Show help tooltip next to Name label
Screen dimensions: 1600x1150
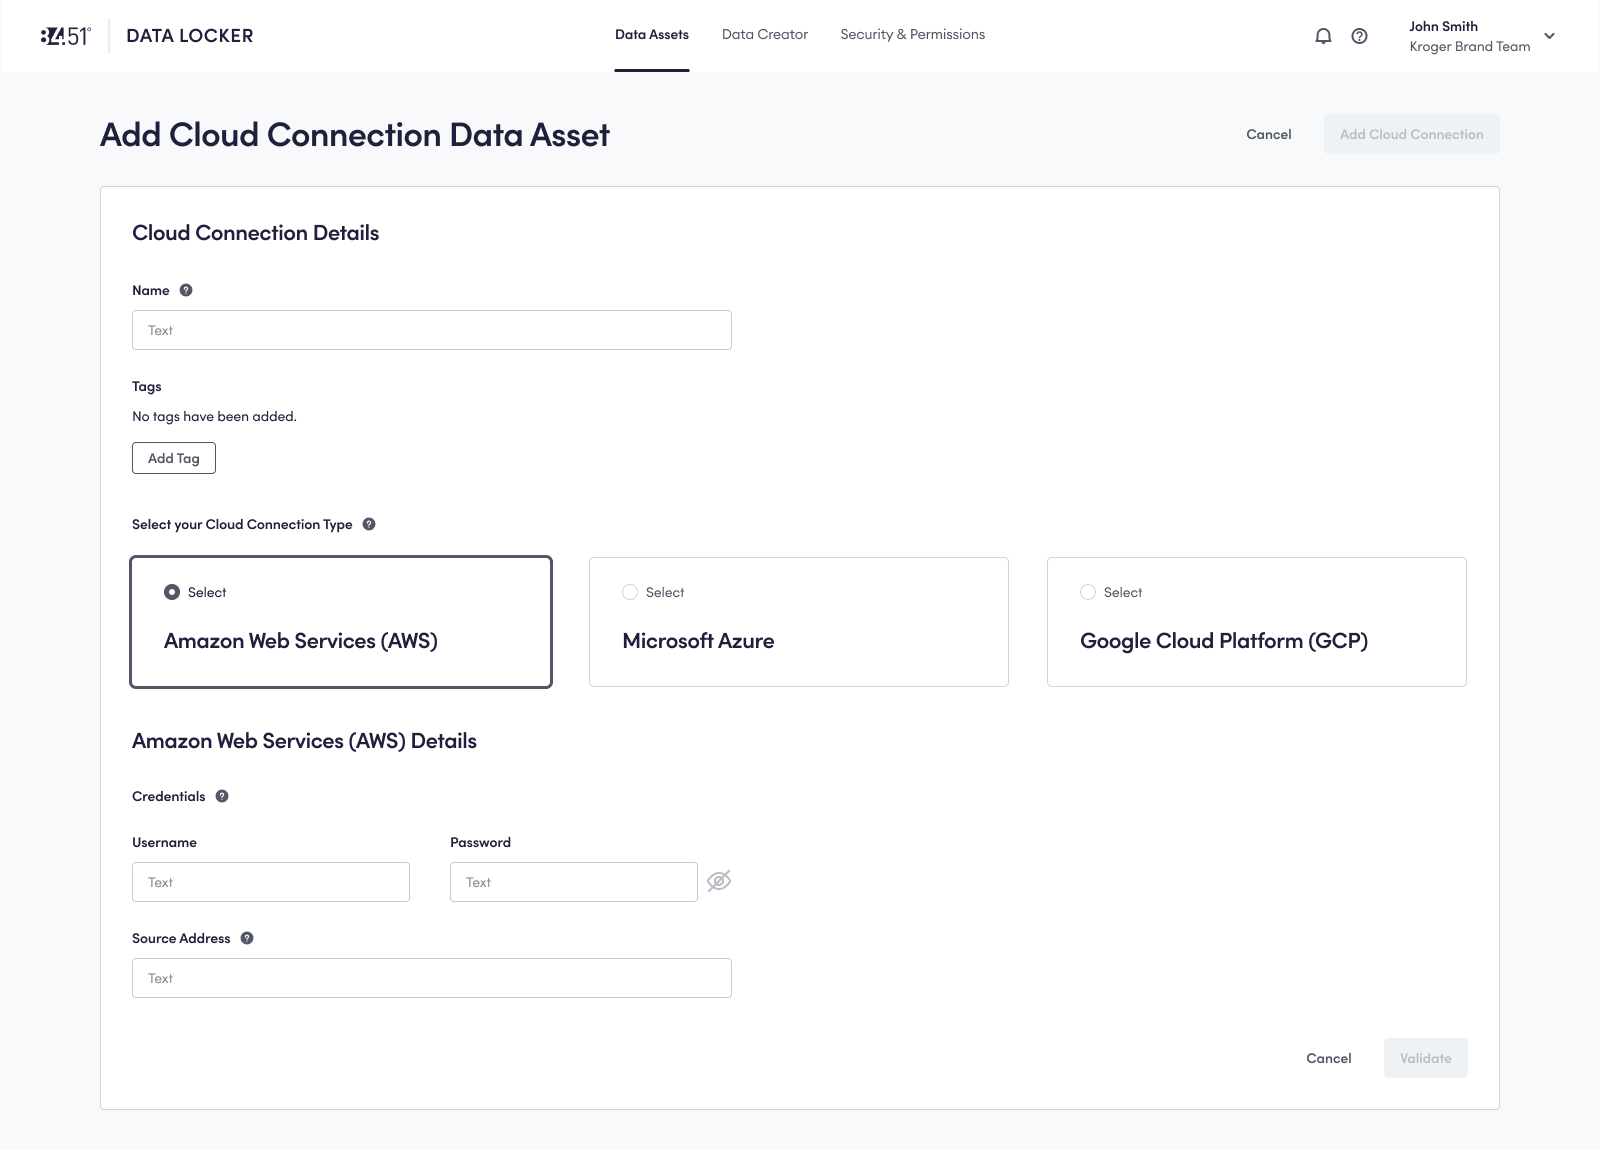coord(186,290)
